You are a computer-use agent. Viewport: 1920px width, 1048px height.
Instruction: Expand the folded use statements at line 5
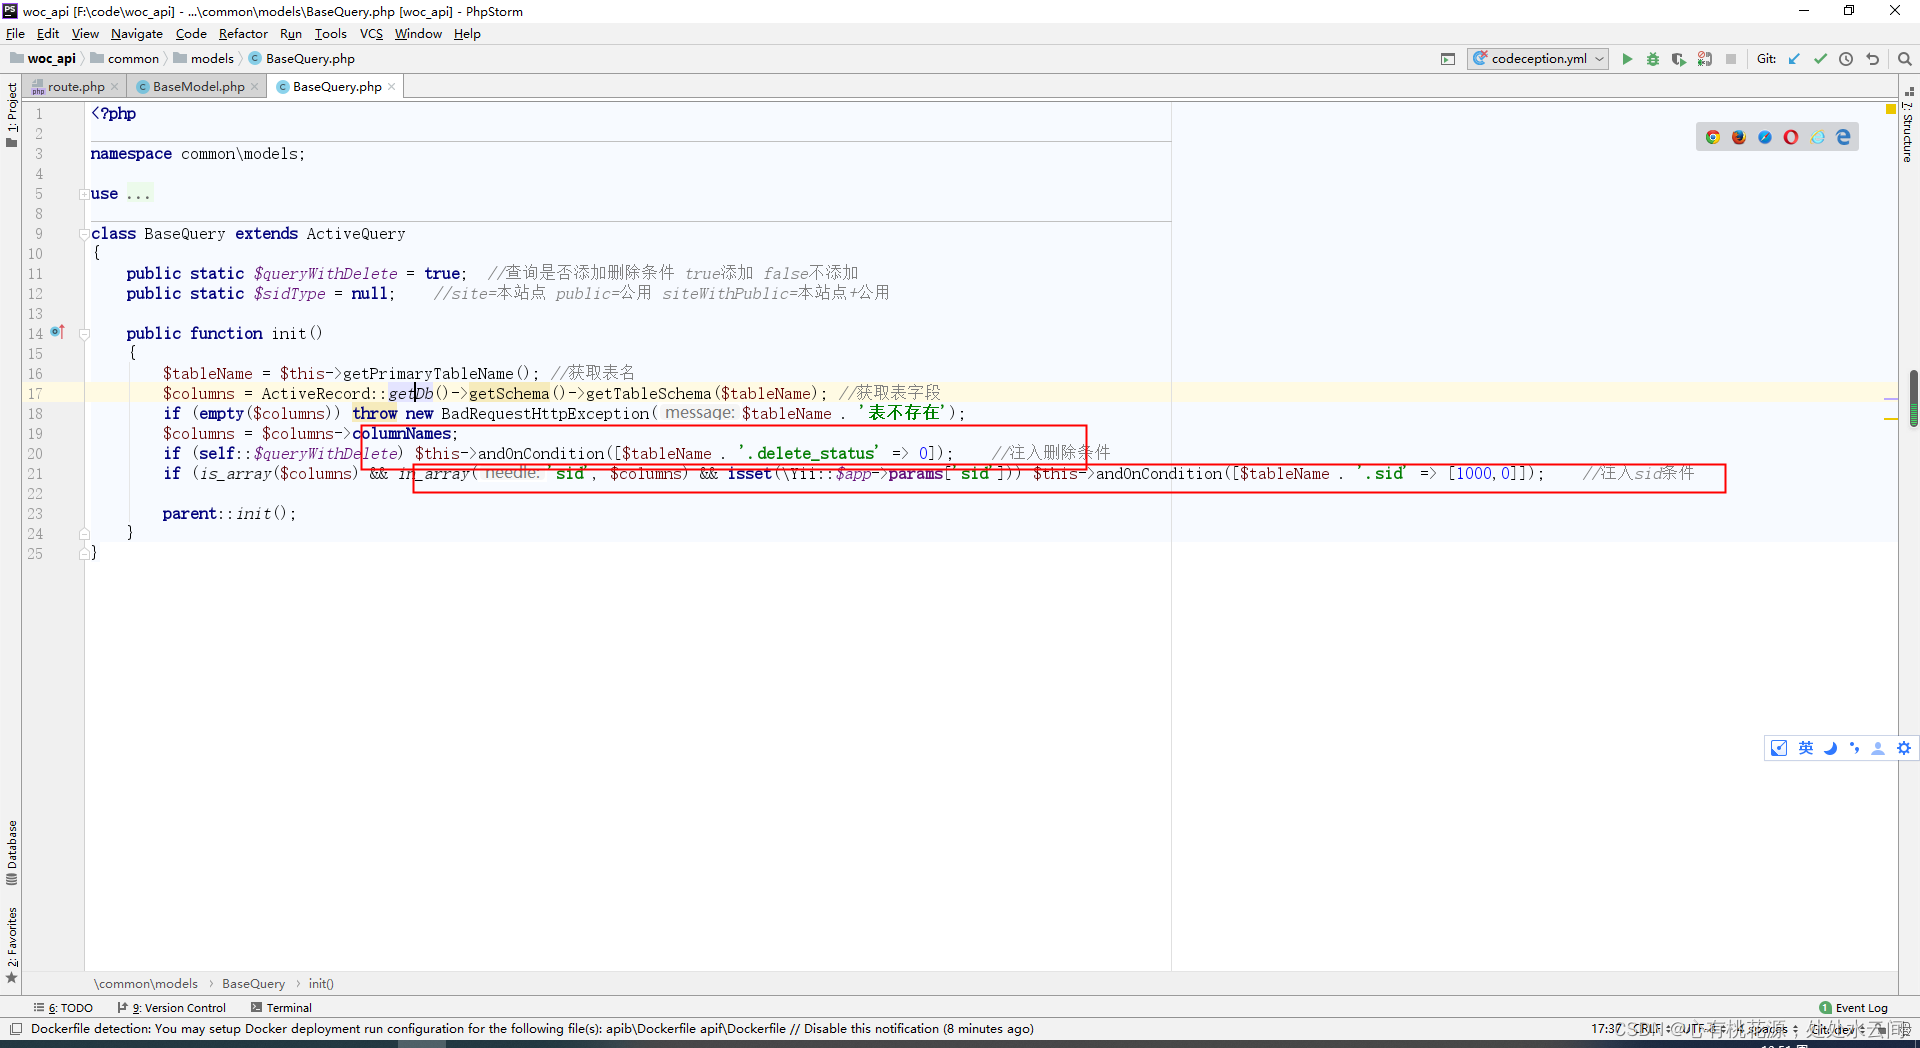(84, 194)
